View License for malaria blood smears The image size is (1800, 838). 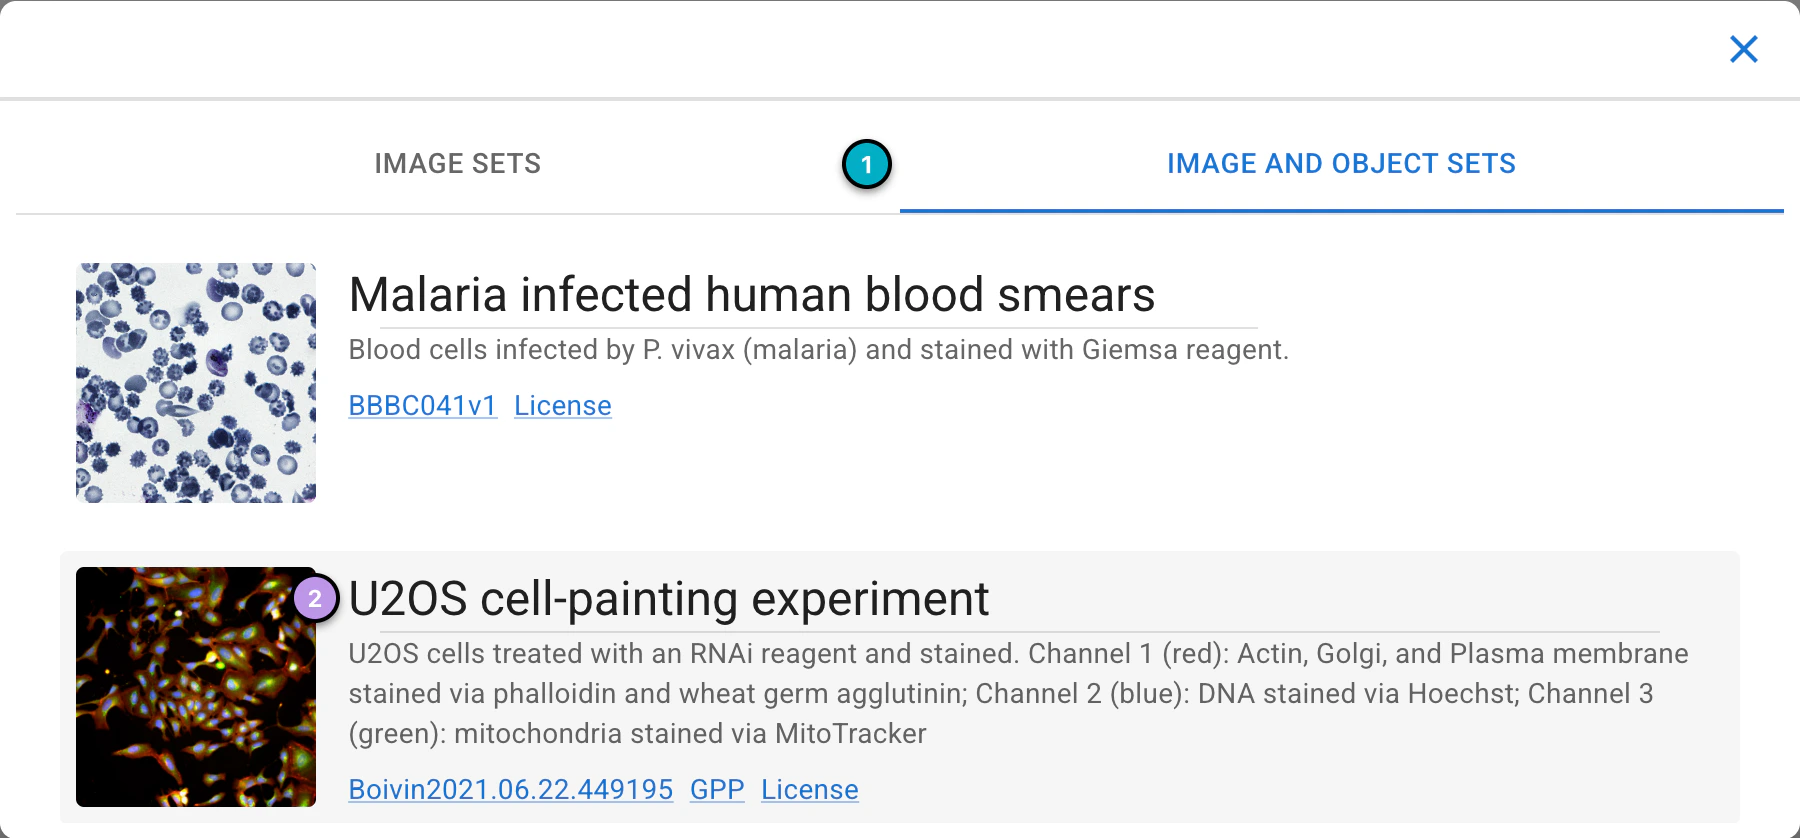(563, 406)
